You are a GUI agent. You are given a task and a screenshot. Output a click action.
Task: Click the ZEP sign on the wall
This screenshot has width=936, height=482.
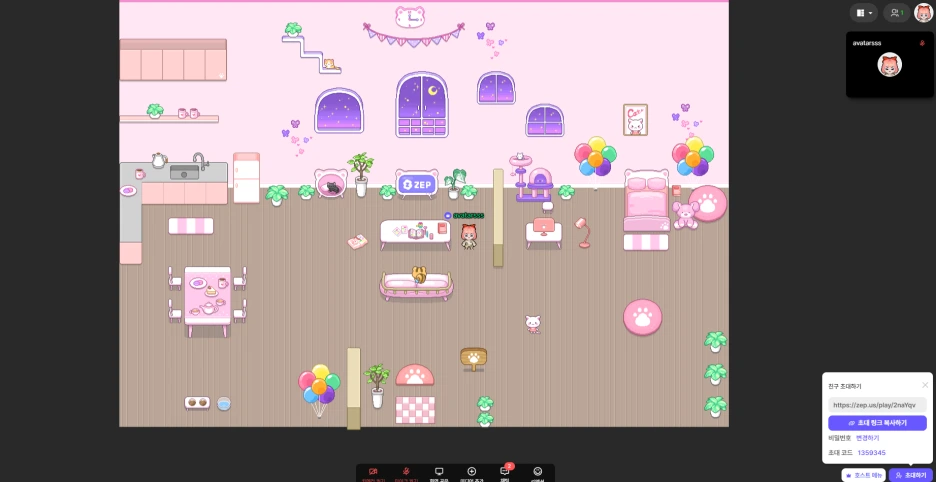417,183
